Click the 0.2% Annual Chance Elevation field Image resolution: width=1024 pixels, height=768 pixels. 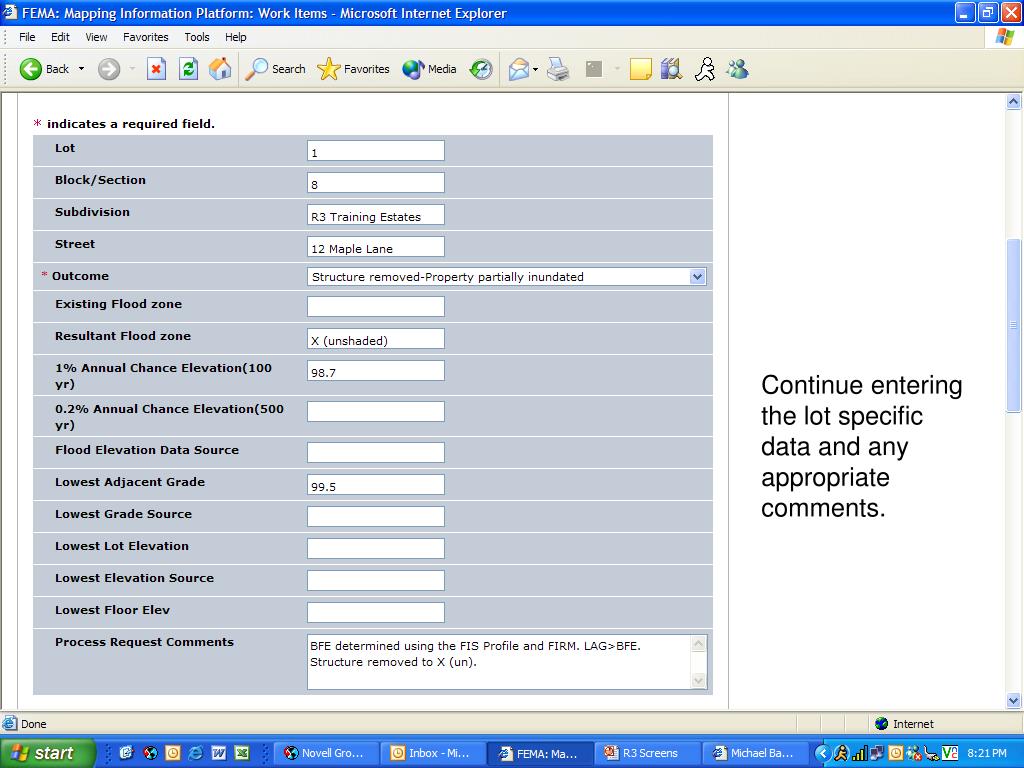(376, 411)
